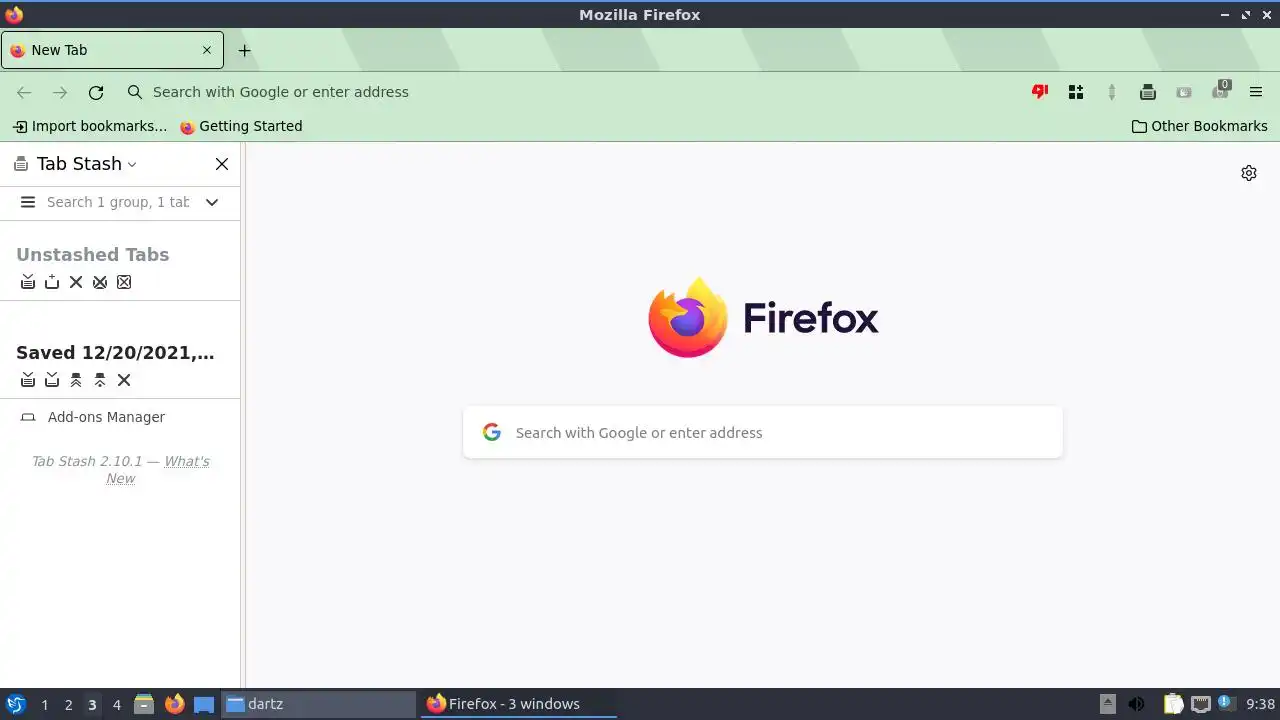Click the update notification tray icon

[1226, 704]
